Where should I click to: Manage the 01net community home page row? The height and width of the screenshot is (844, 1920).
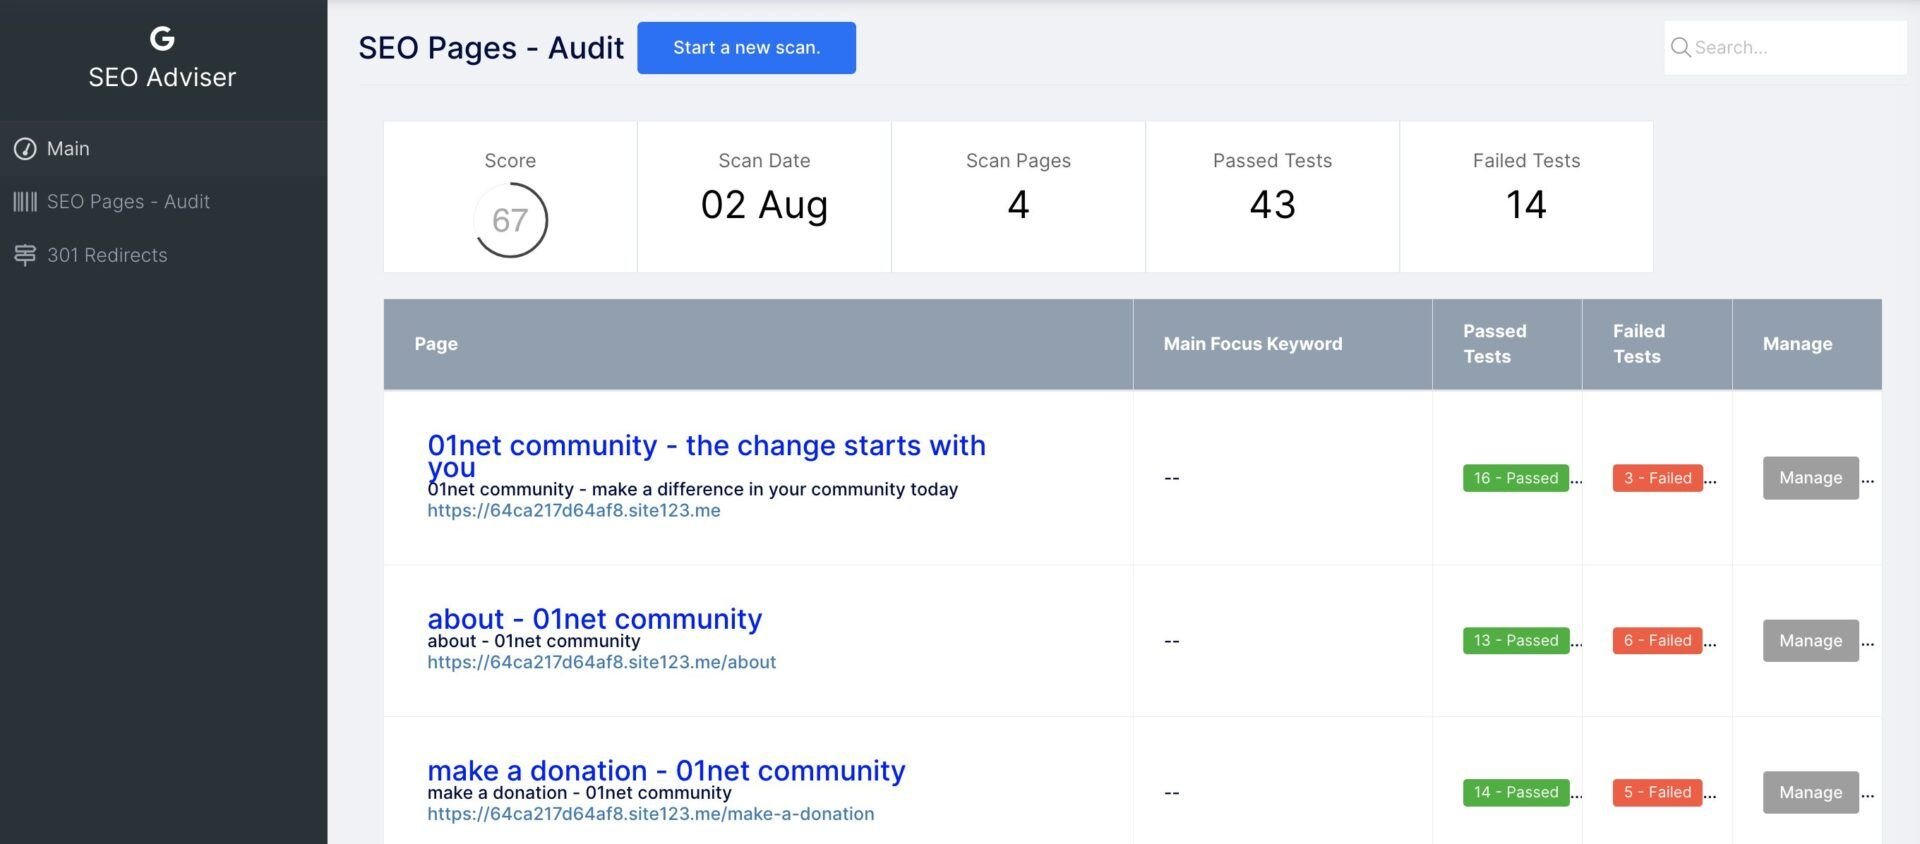1810,478
